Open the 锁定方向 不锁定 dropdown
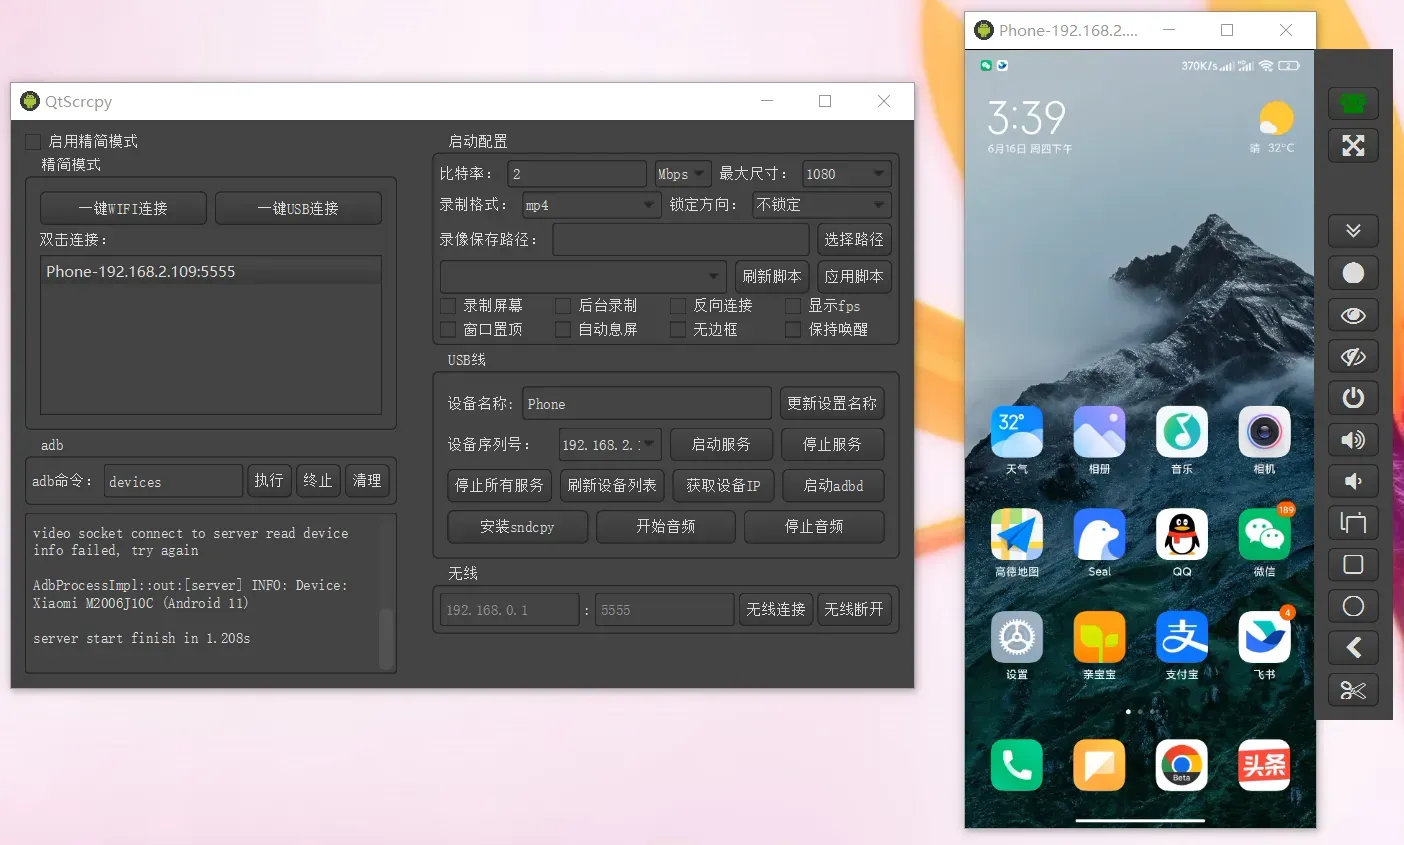 point(822,205)
